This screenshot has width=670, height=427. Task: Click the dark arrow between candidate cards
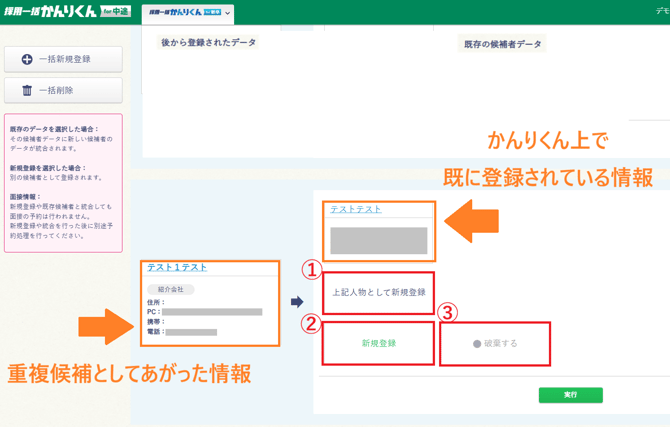coord(297,302)
